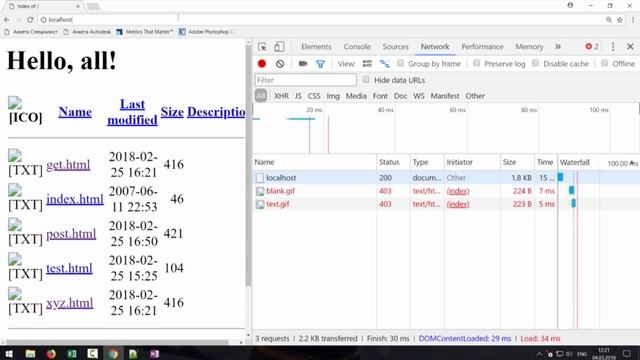
Task: Filter requests by JS
Action: [298, 96]
